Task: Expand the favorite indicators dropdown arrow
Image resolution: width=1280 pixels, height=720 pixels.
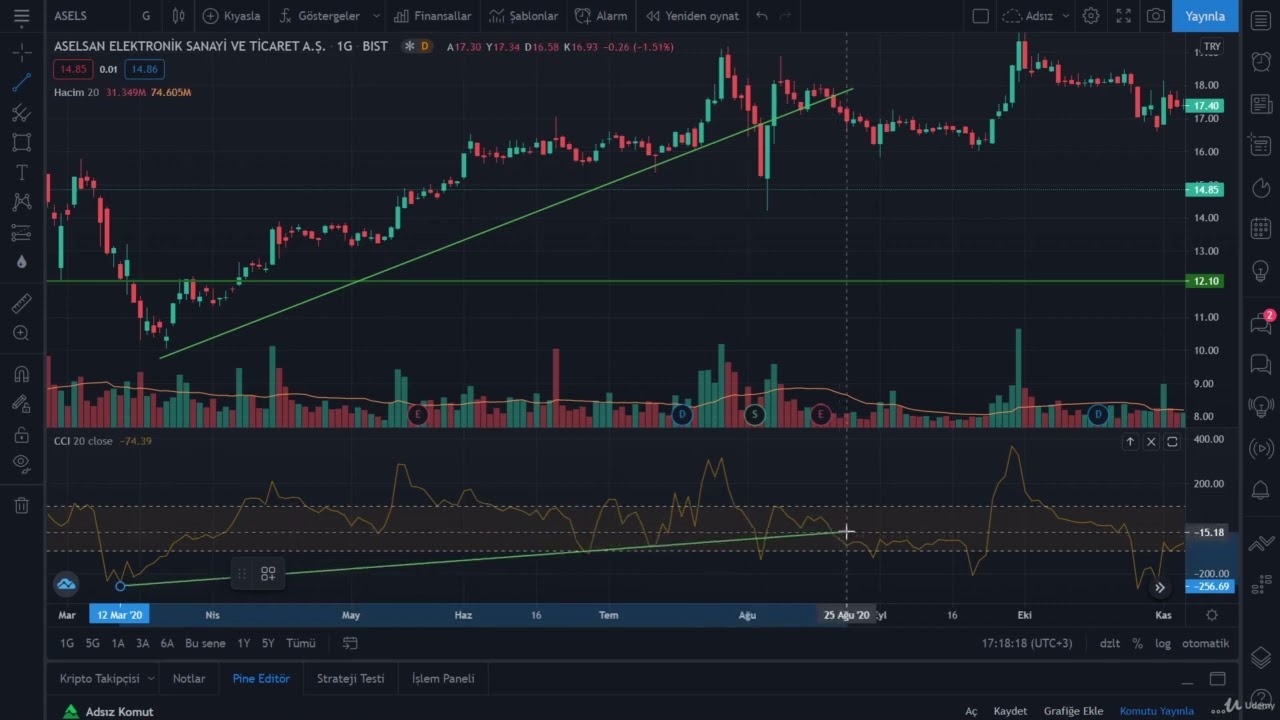Action: (x=376, y=16)
